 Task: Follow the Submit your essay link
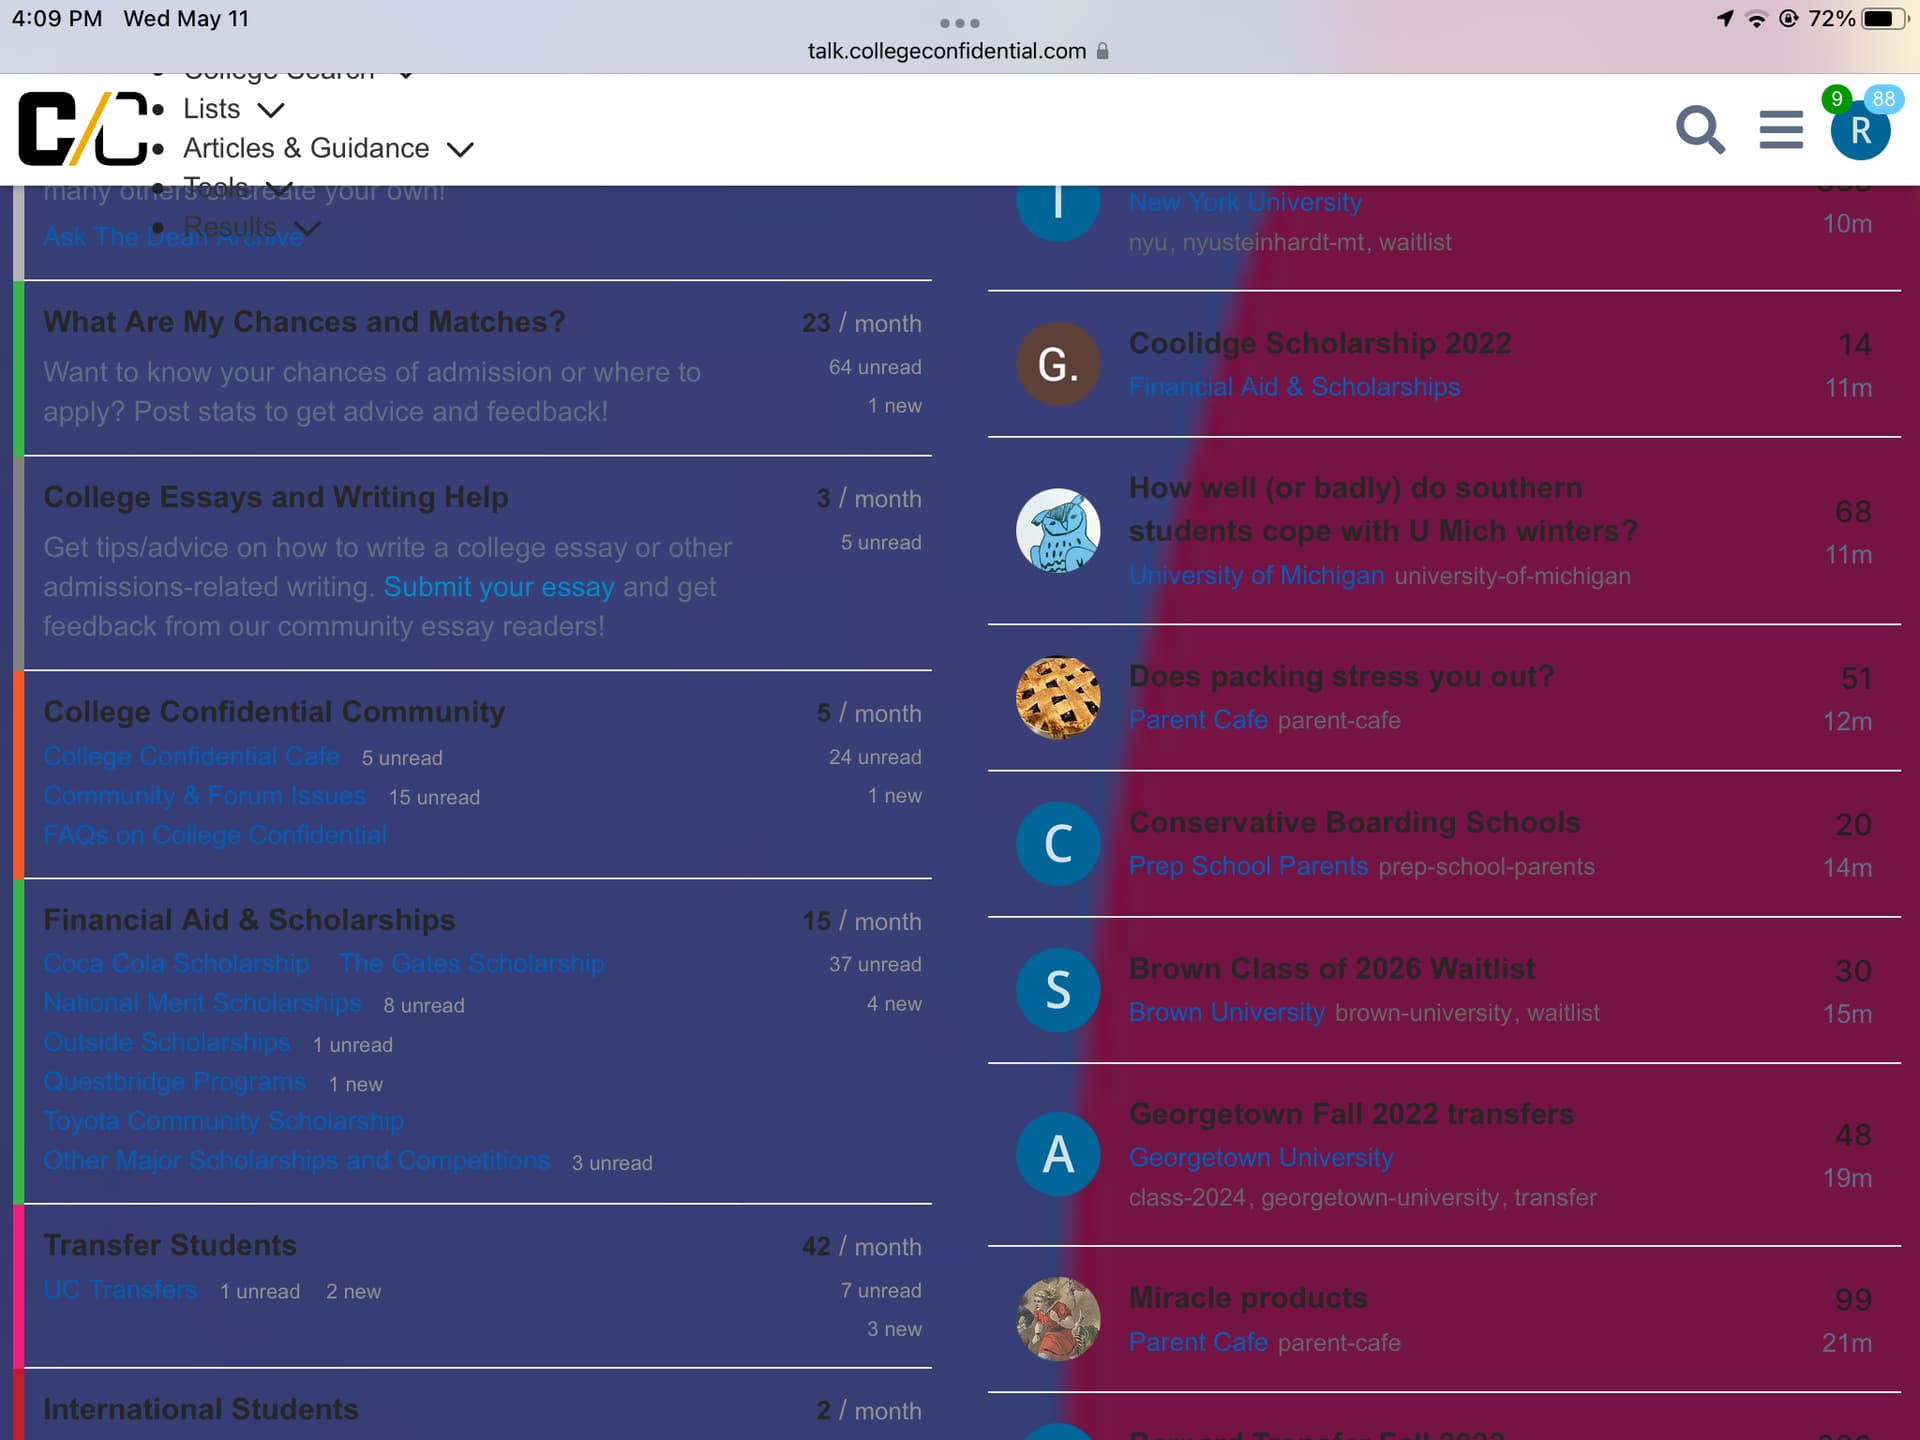(499, 587)
